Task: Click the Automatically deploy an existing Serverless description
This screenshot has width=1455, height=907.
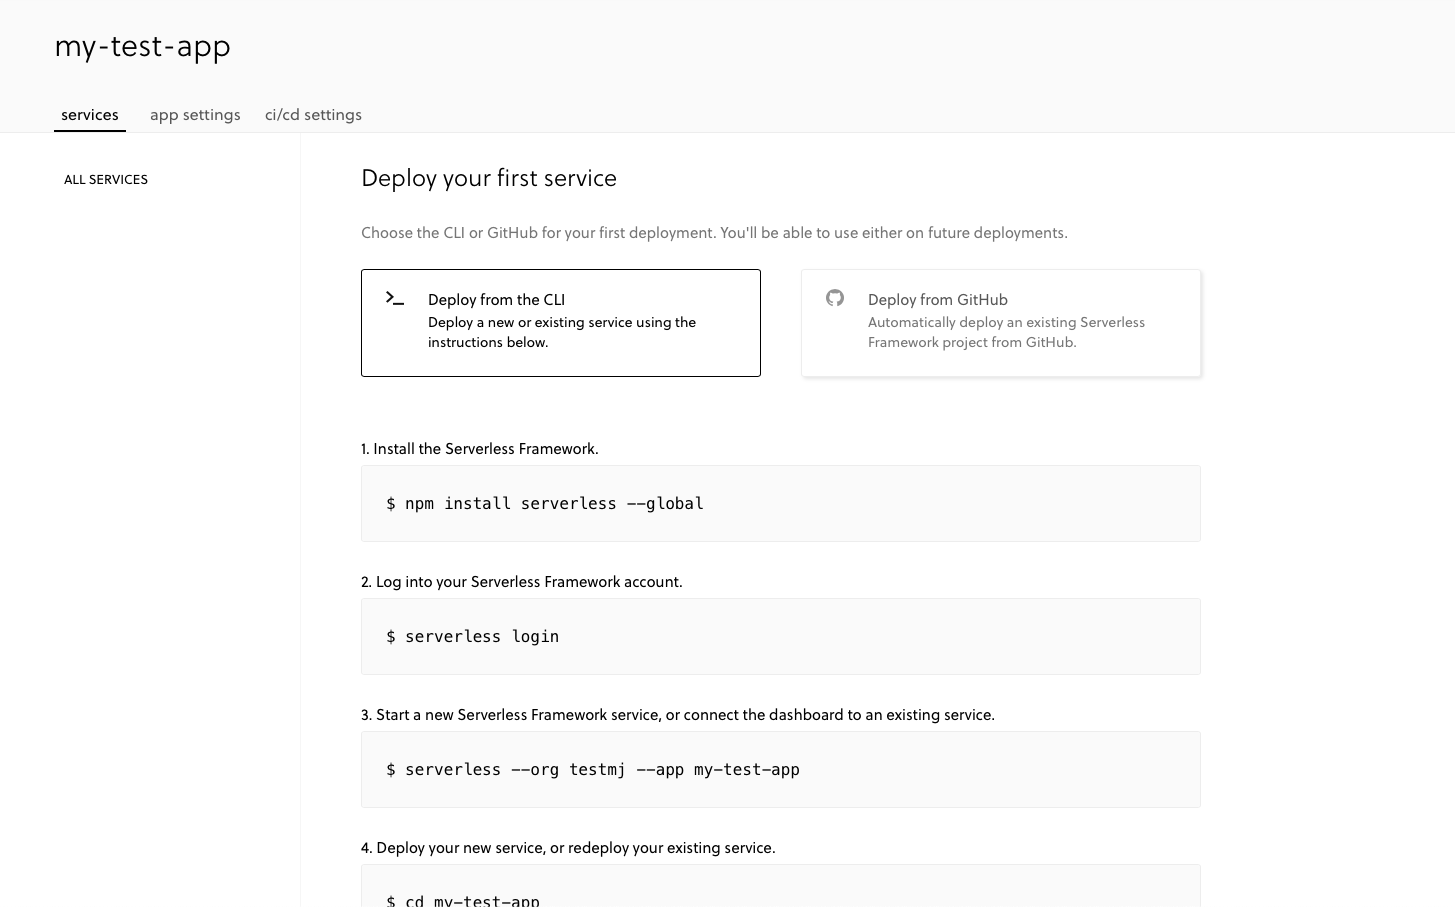Action: [1006, 332]
